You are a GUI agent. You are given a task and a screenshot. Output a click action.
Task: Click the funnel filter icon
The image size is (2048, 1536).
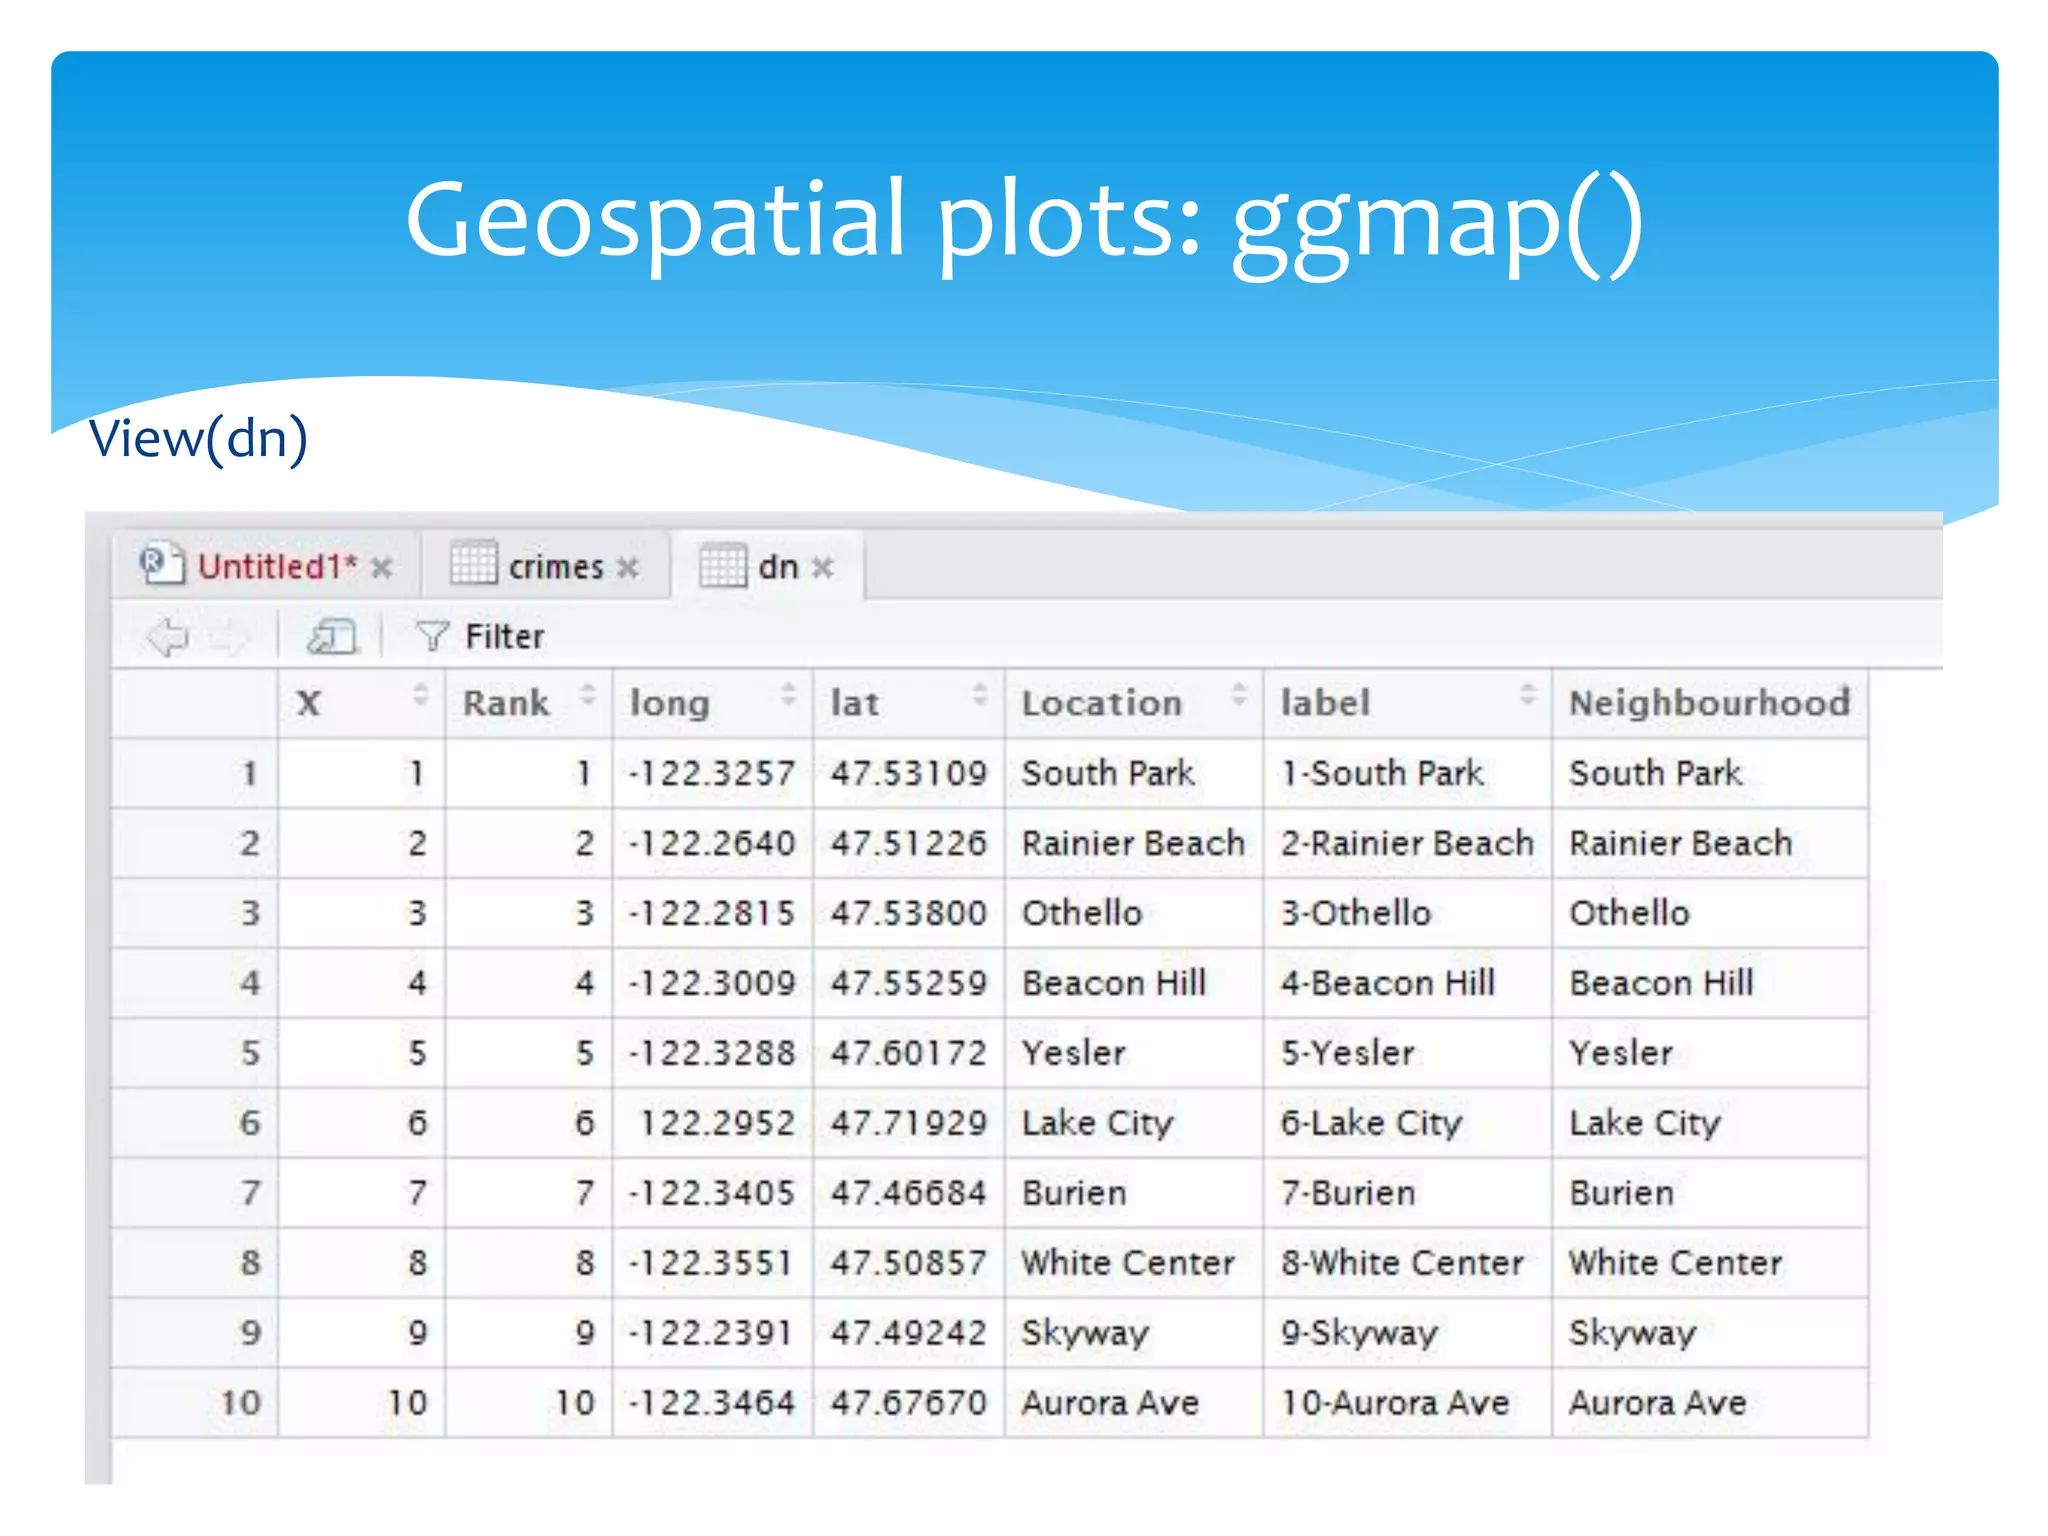pos(432,636)
